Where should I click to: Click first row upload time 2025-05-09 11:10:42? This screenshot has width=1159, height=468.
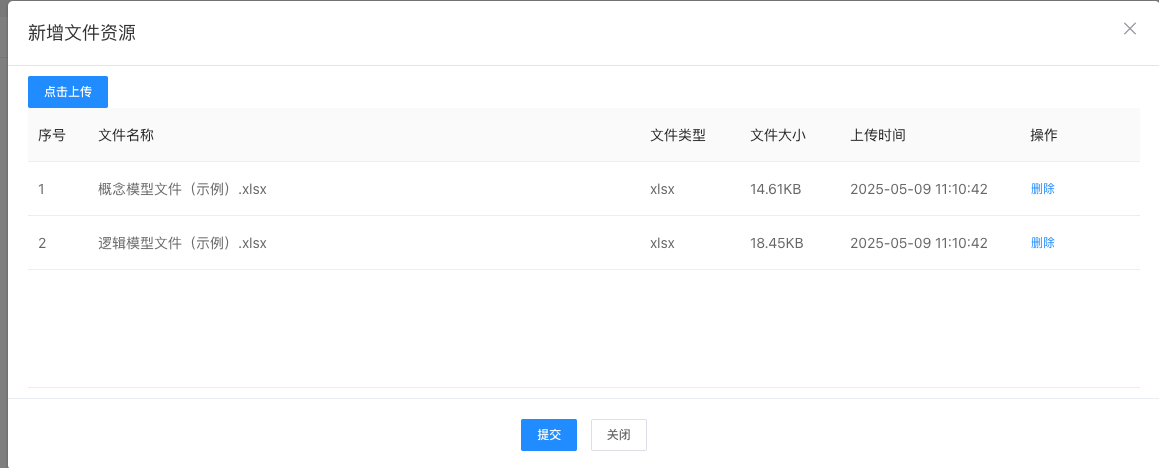919,188
